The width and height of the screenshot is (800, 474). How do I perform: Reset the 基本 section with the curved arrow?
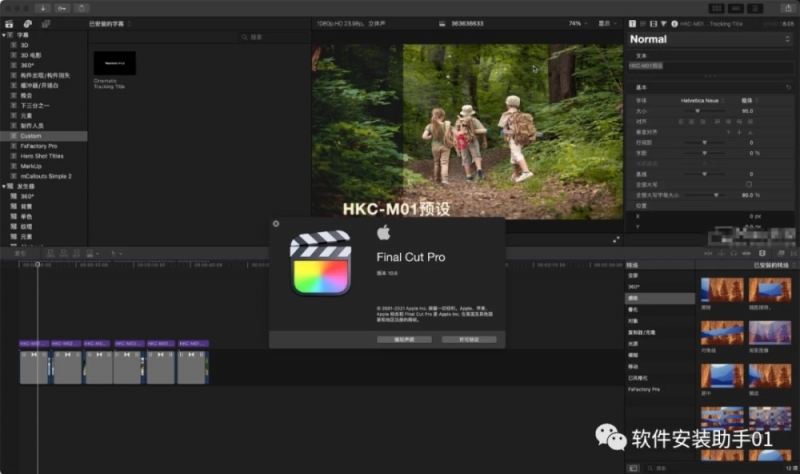coord(788,88)
